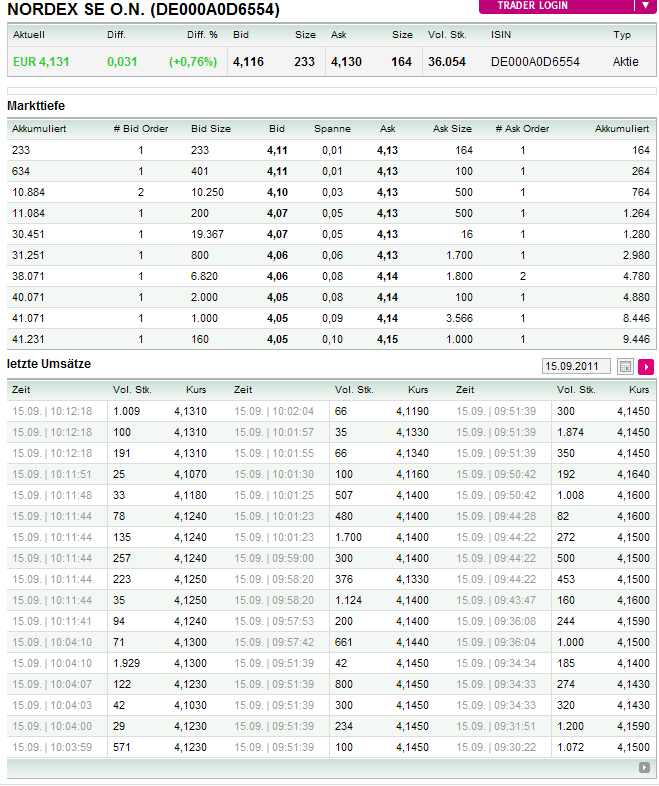
Task: Select trade volume 1.874
Action: pyautogui.click(x=571, y=433)
